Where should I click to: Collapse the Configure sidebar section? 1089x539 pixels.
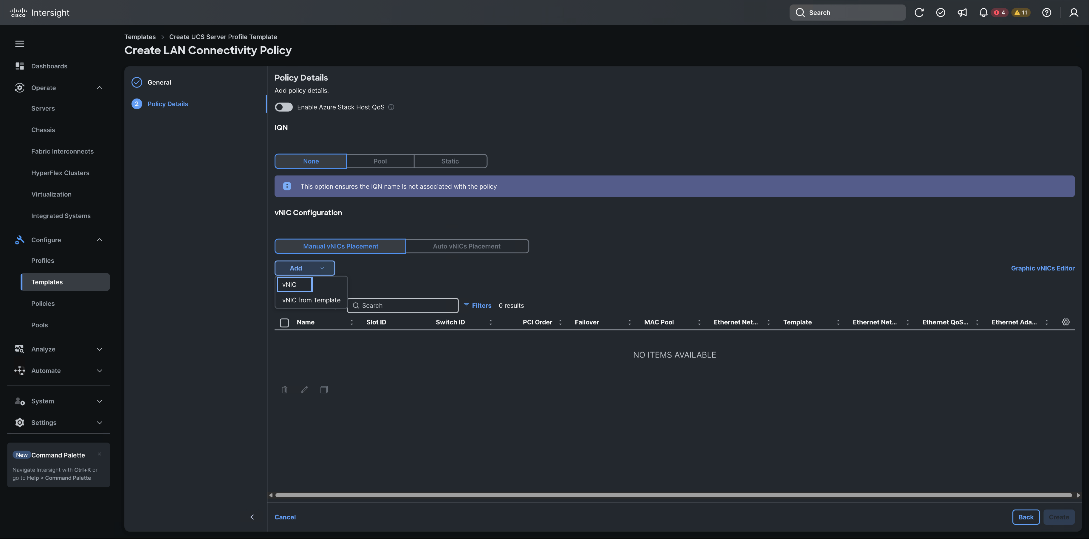point(99,240)
